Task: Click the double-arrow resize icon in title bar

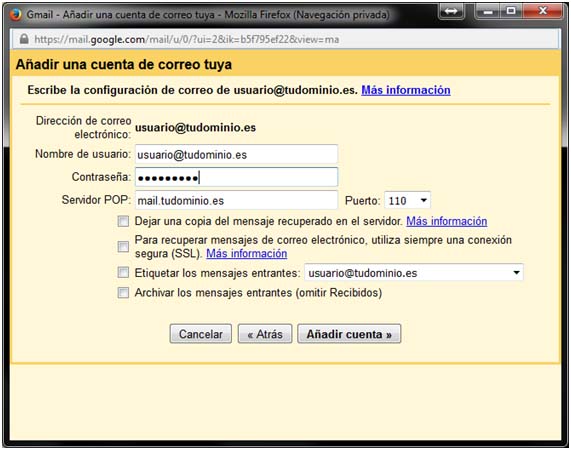Action: pyautogui.click(x=451, y=12)
